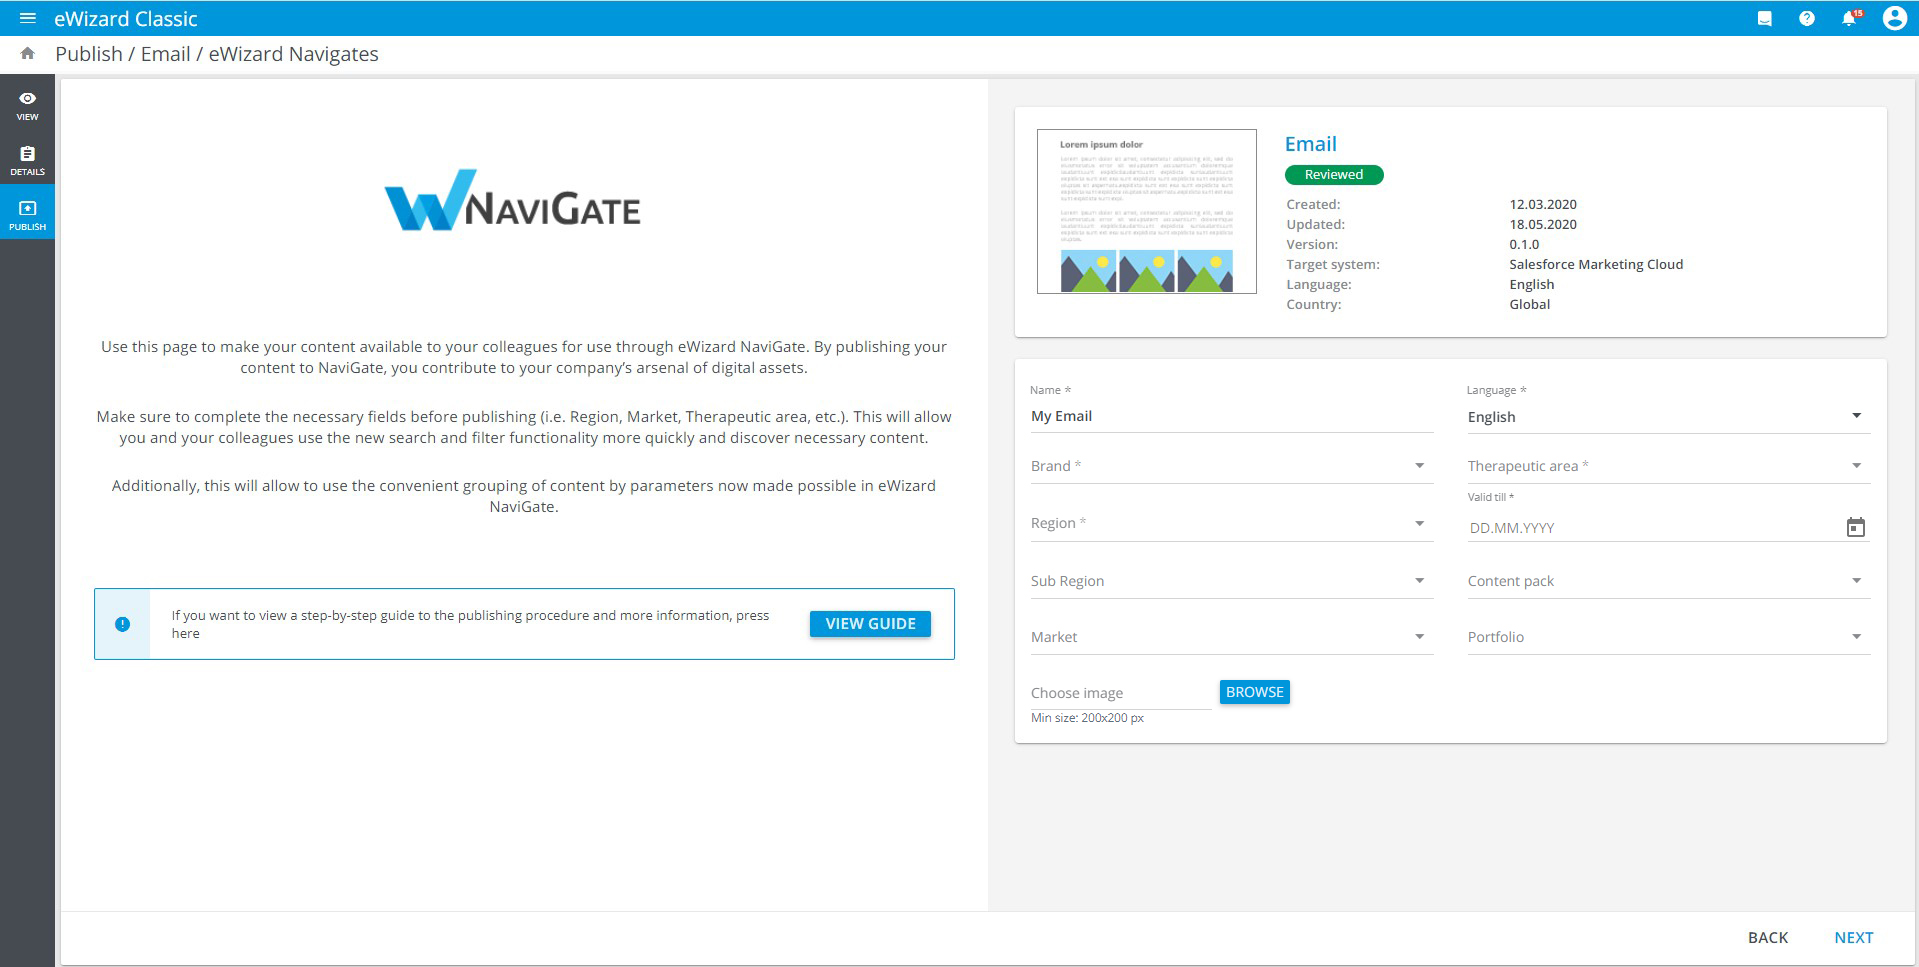Open the View sidebar tab
The width and height of the screenshot is (1919, 967).
pyautogui.click(x=27, y=105)
